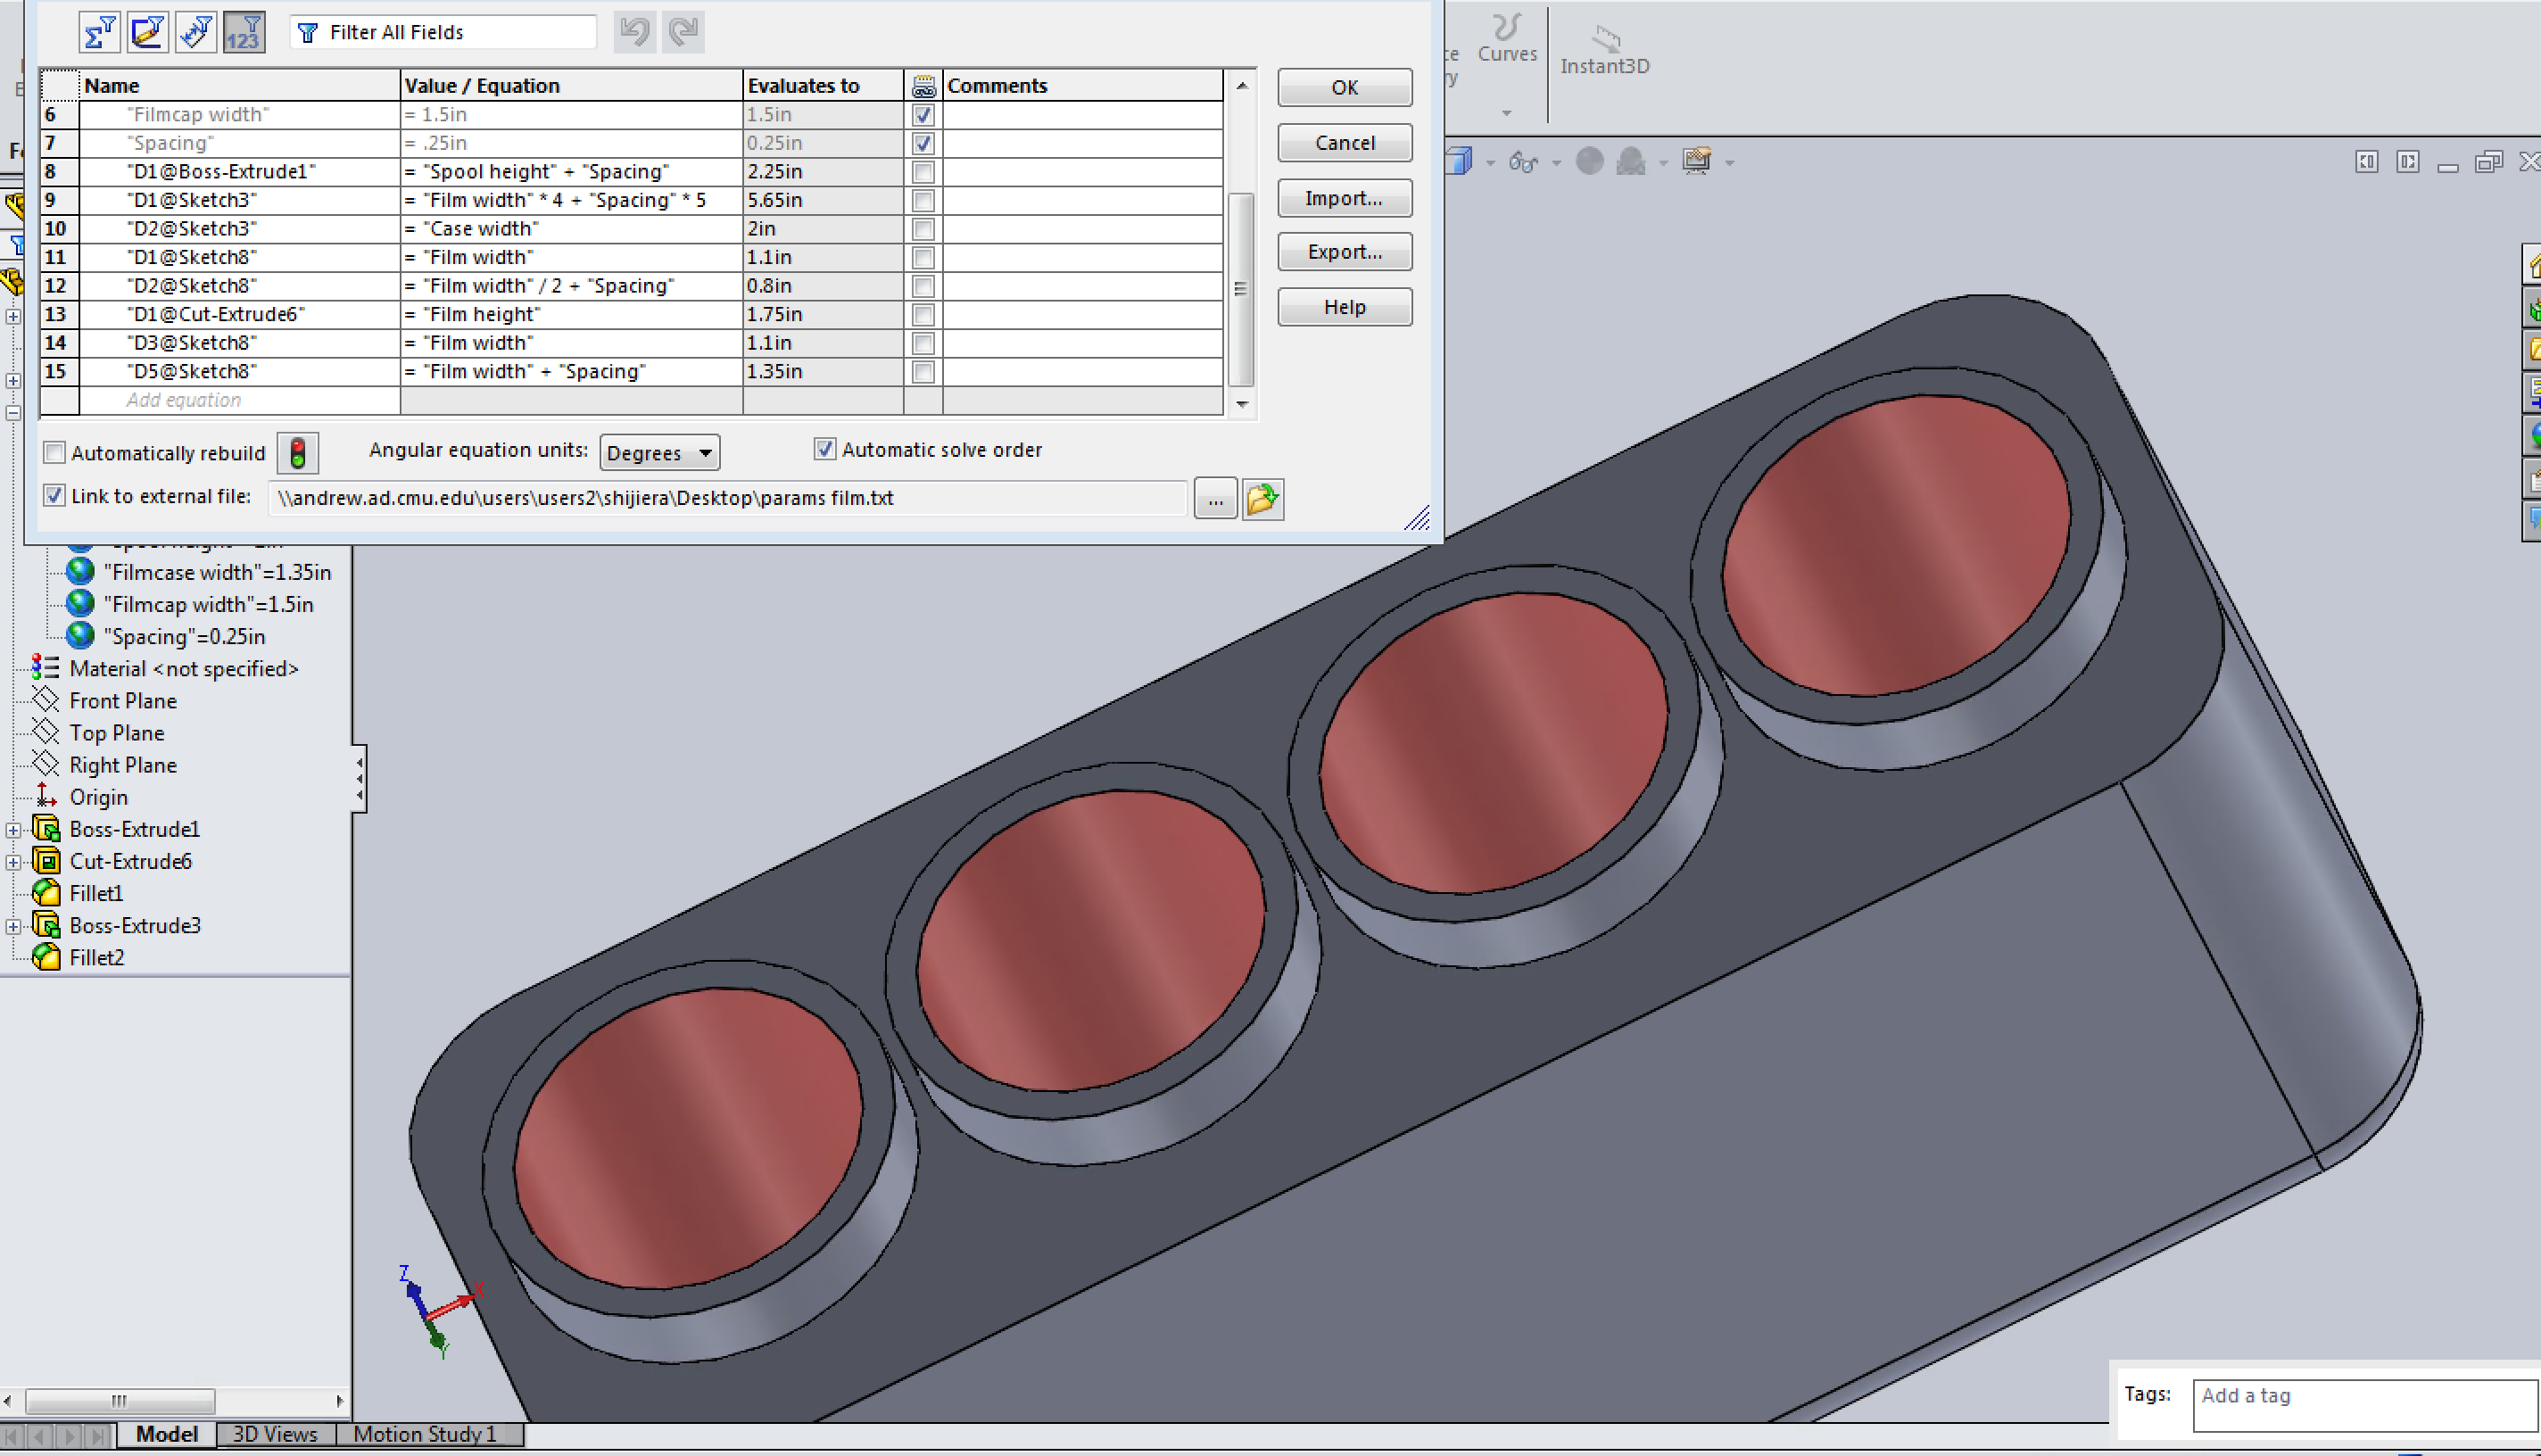Open the Motion Study 1 tab
2541x1456 pixels.
pyautogui.click(x=425, y=1434)
